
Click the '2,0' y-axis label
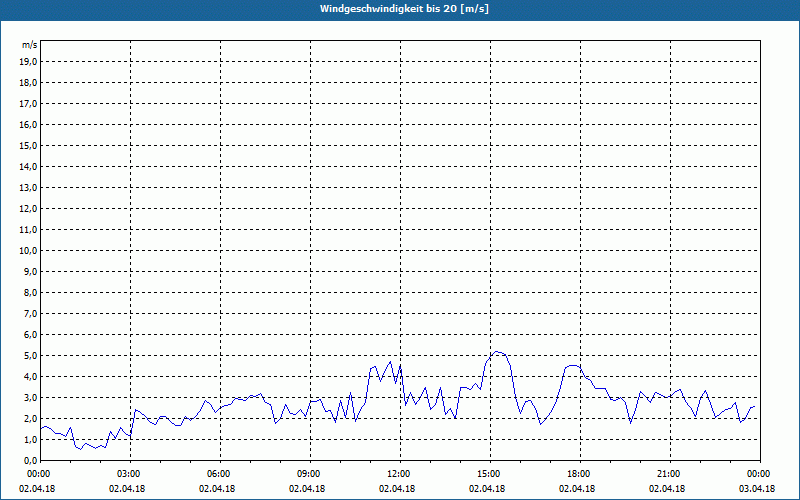[x=30, y=418]
